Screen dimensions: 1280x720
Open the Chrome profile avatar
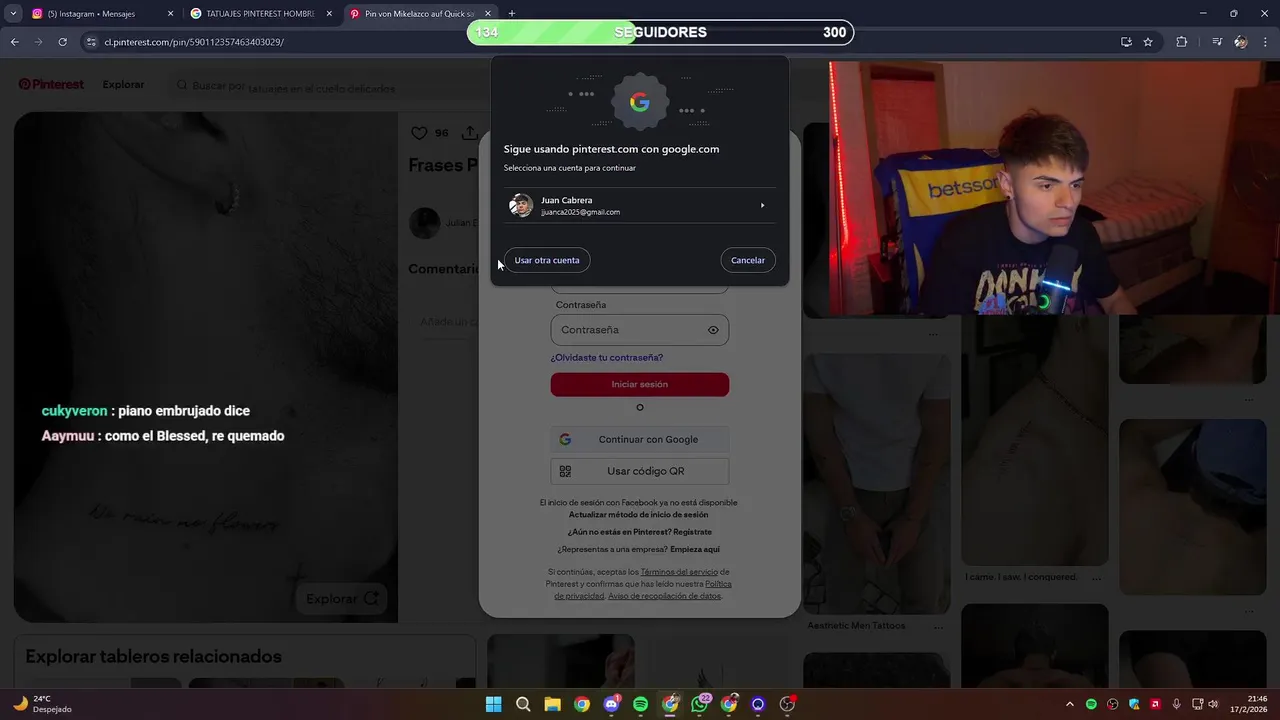[x=1241, y=42]
